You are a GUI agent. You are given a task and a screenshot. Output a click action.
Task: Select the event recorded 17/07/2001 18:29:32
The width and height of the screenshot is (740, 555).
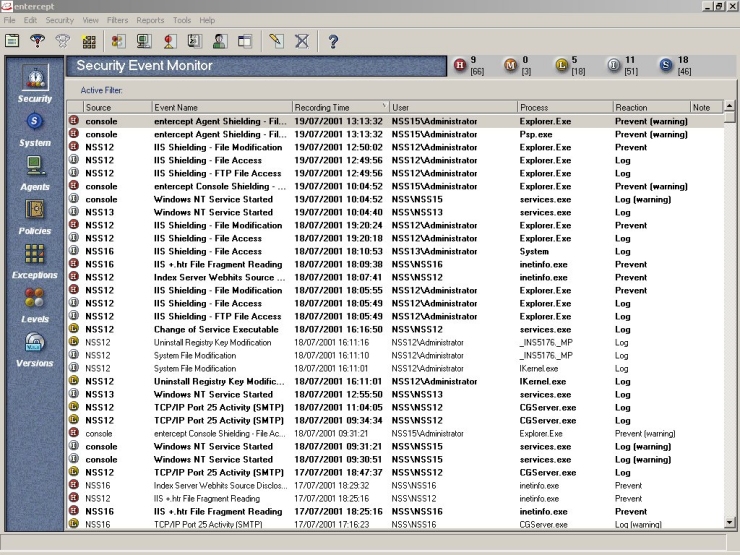[395, 486]
